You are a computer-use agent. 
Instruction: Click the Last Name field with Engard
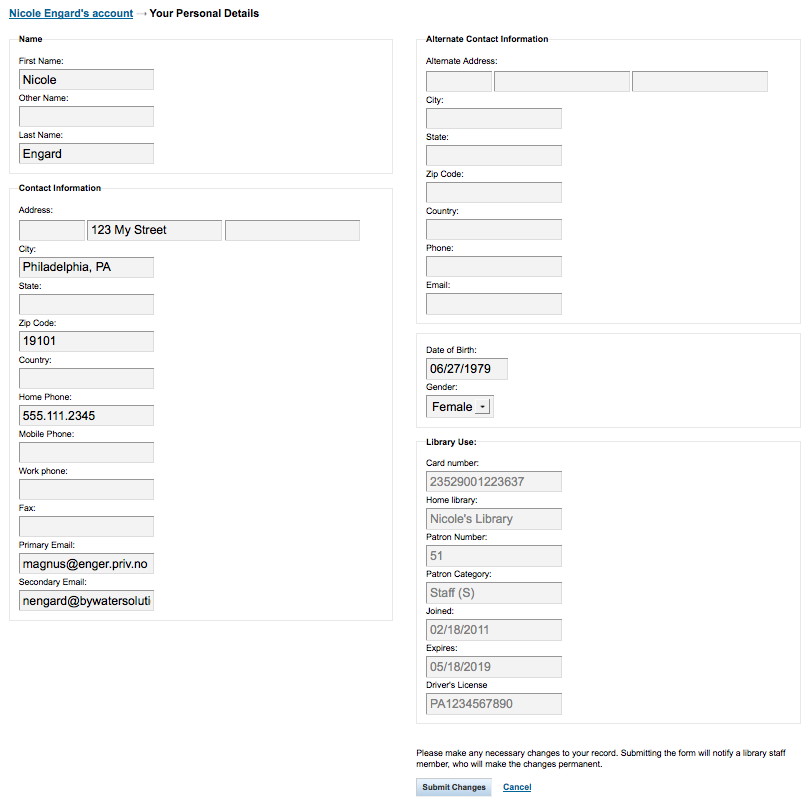pos(86,154)
